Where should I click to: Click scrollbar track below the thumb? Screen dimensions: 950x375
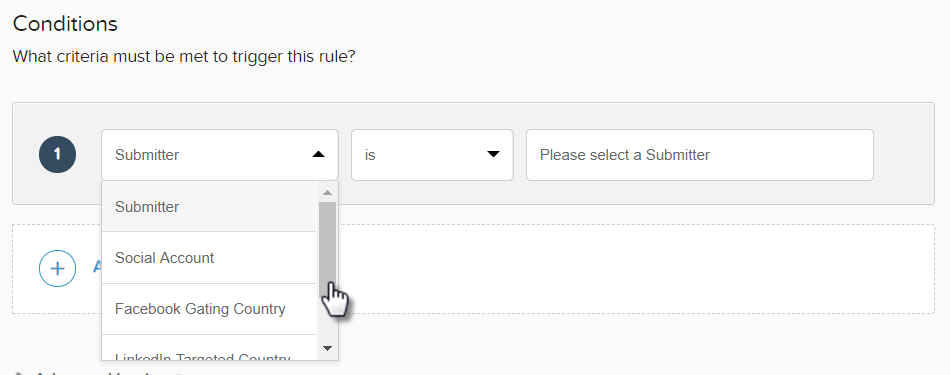click(x=327, y=322)
